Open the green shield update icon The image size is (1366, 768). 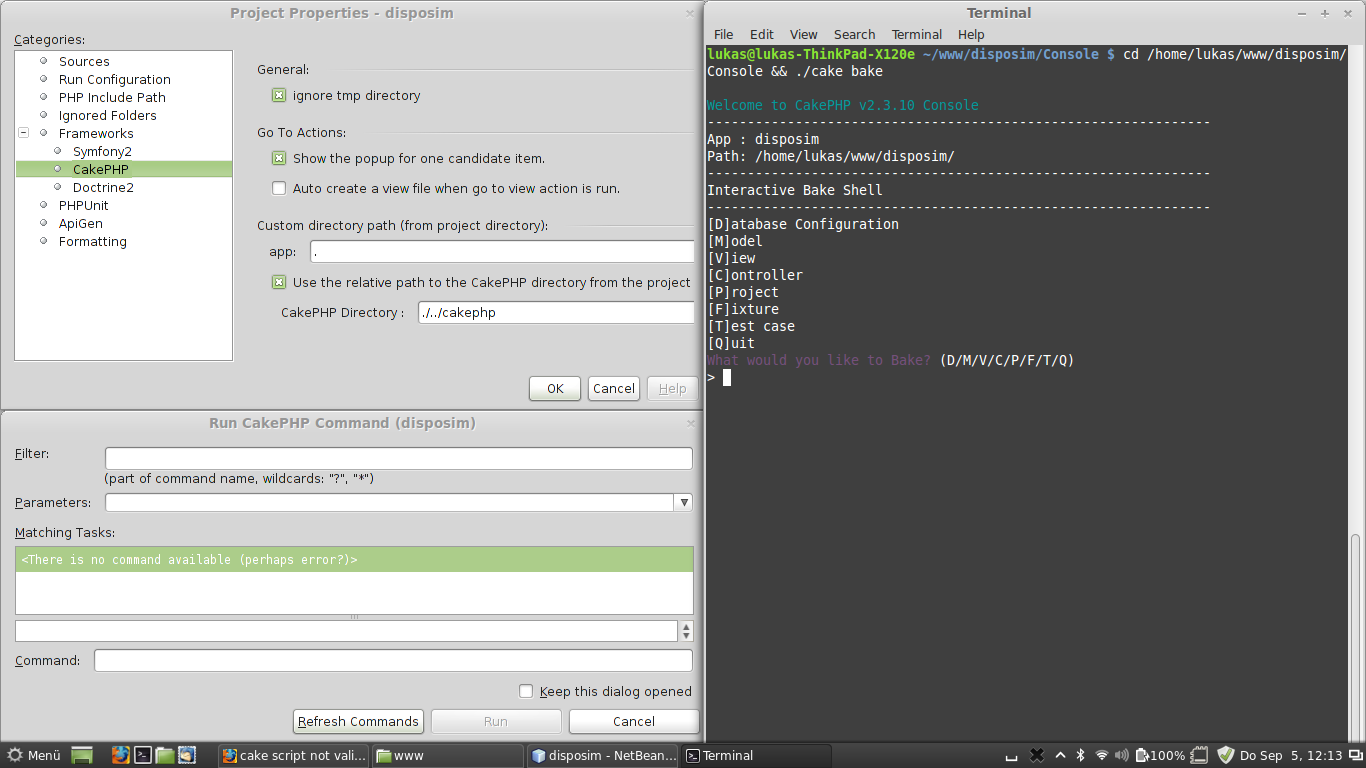point(1226,755)
